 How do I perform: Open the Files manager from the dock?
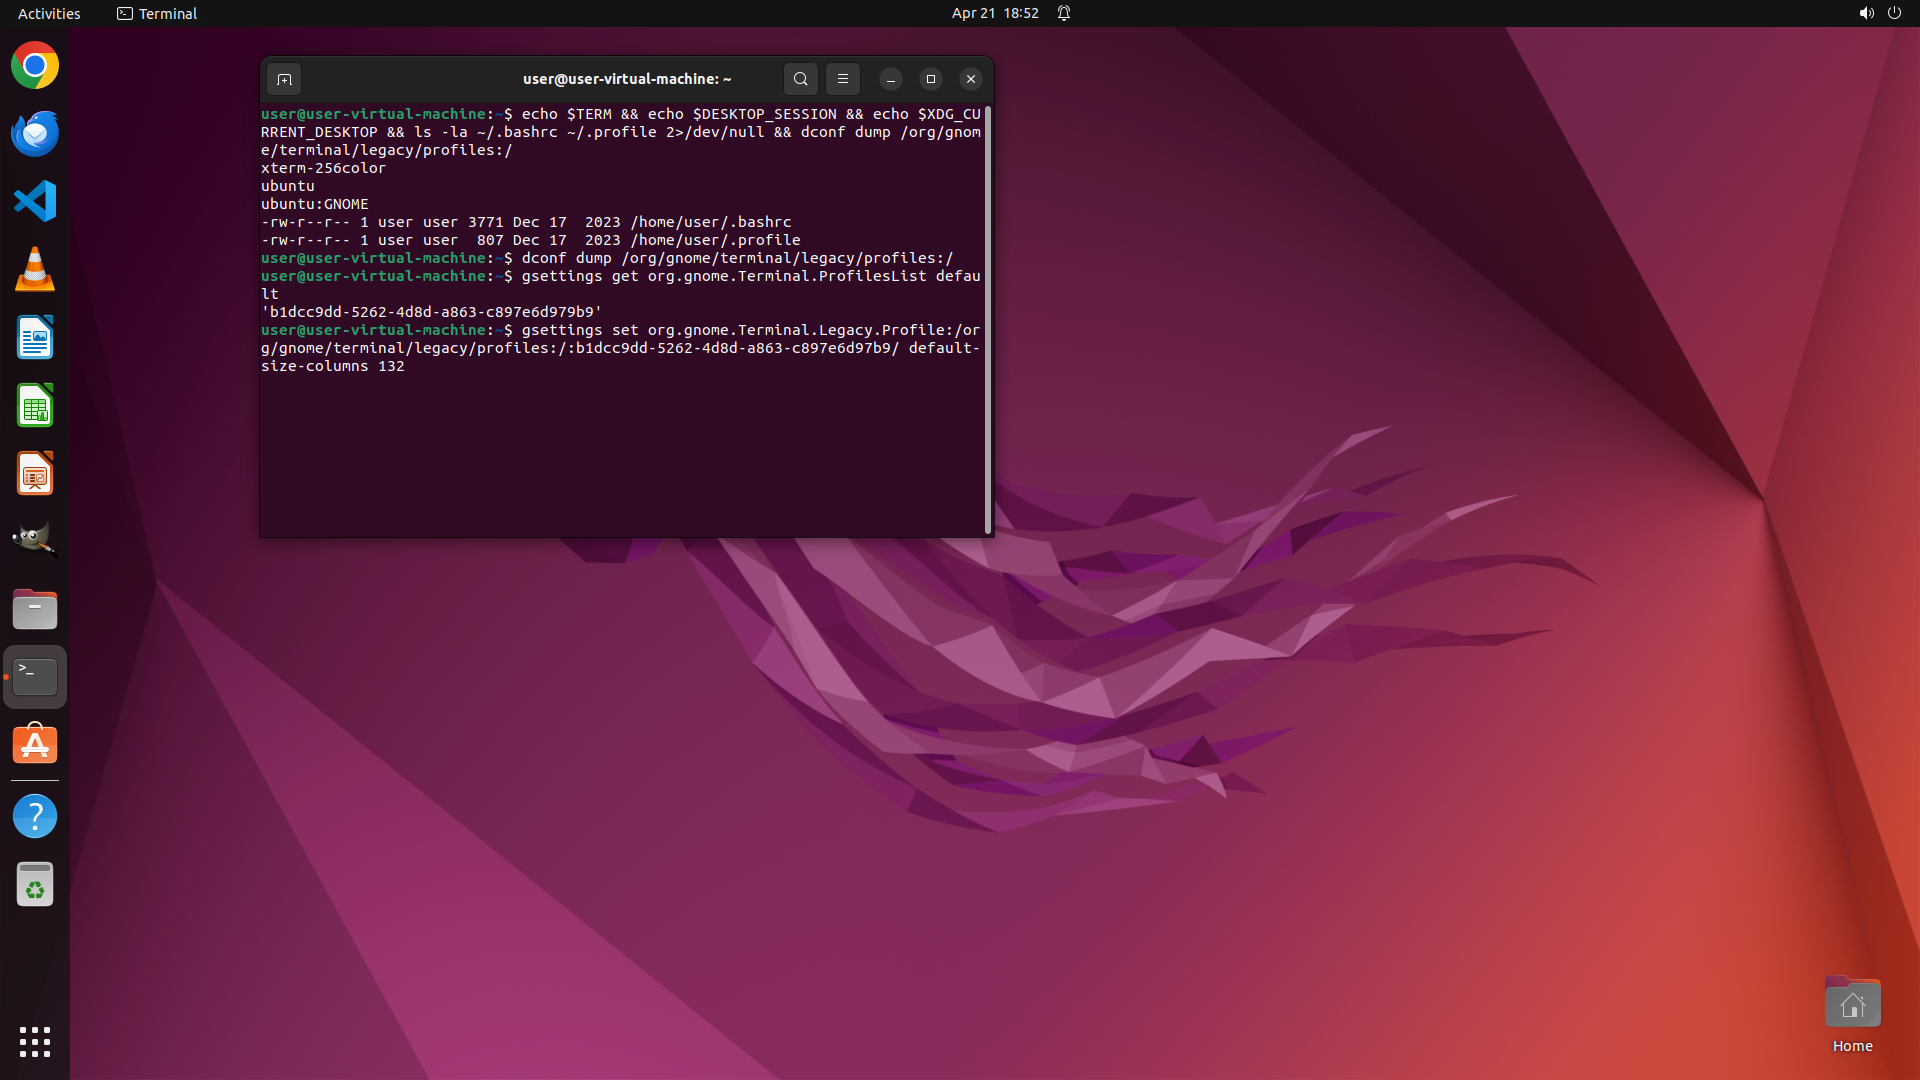tap(35, 609)
